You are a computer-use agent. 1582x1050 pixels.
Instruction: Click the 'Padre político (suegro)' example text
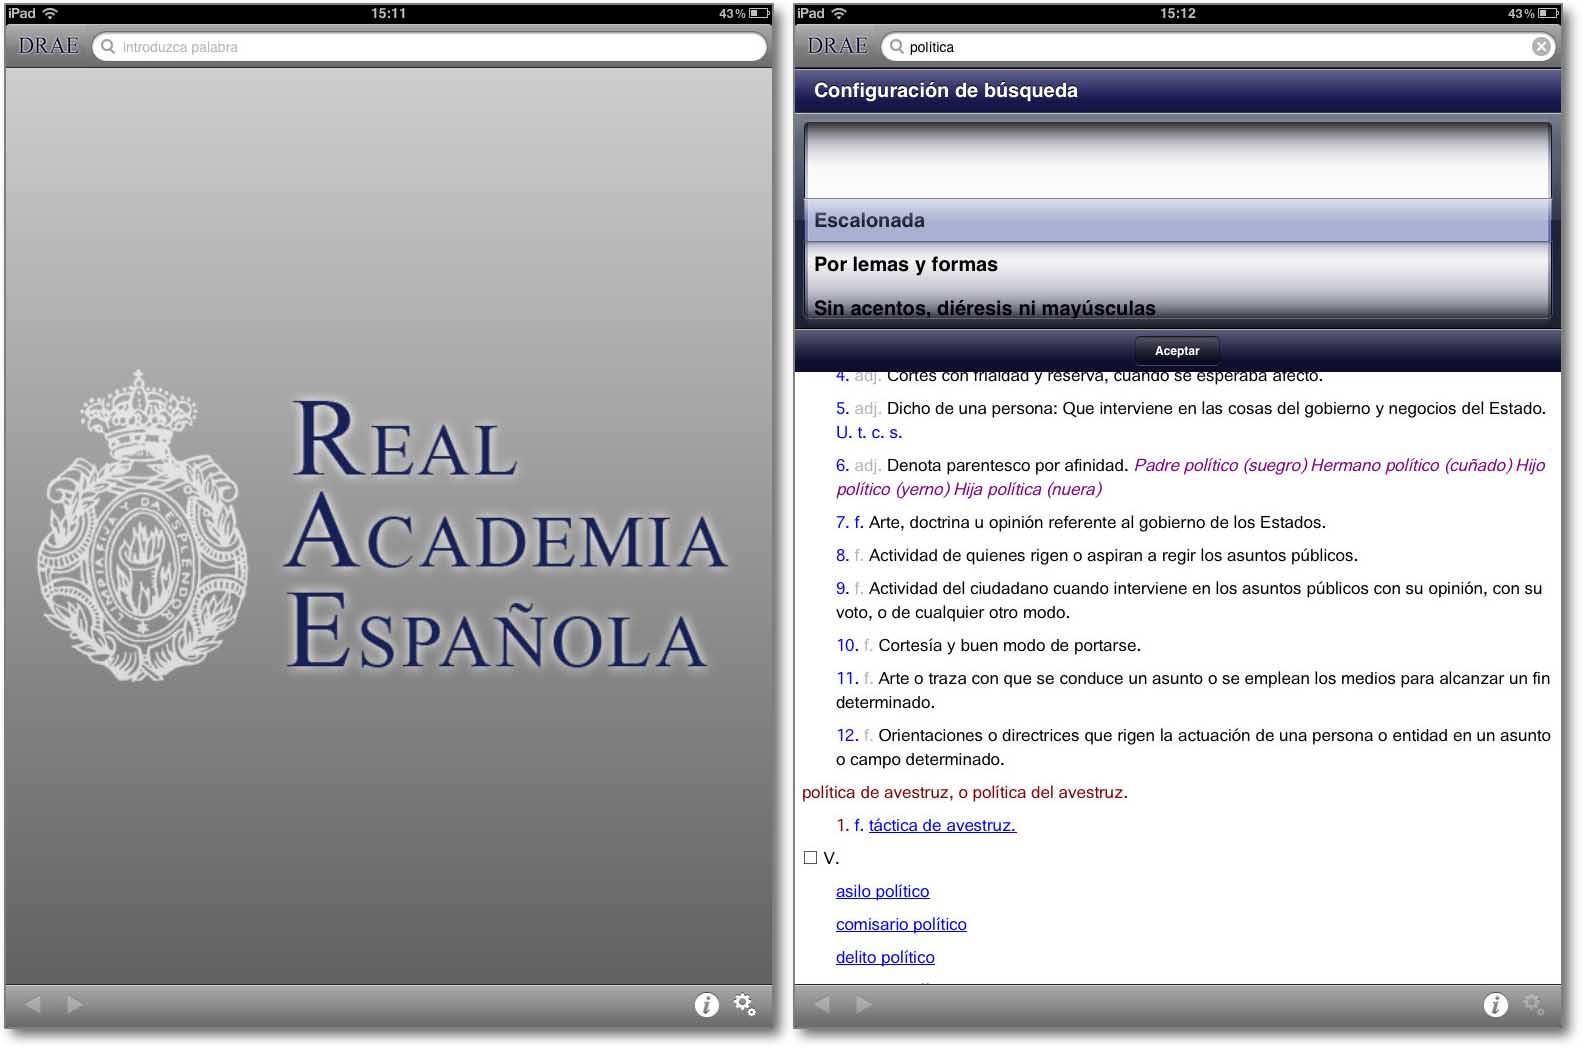[x=1220, y=465]
